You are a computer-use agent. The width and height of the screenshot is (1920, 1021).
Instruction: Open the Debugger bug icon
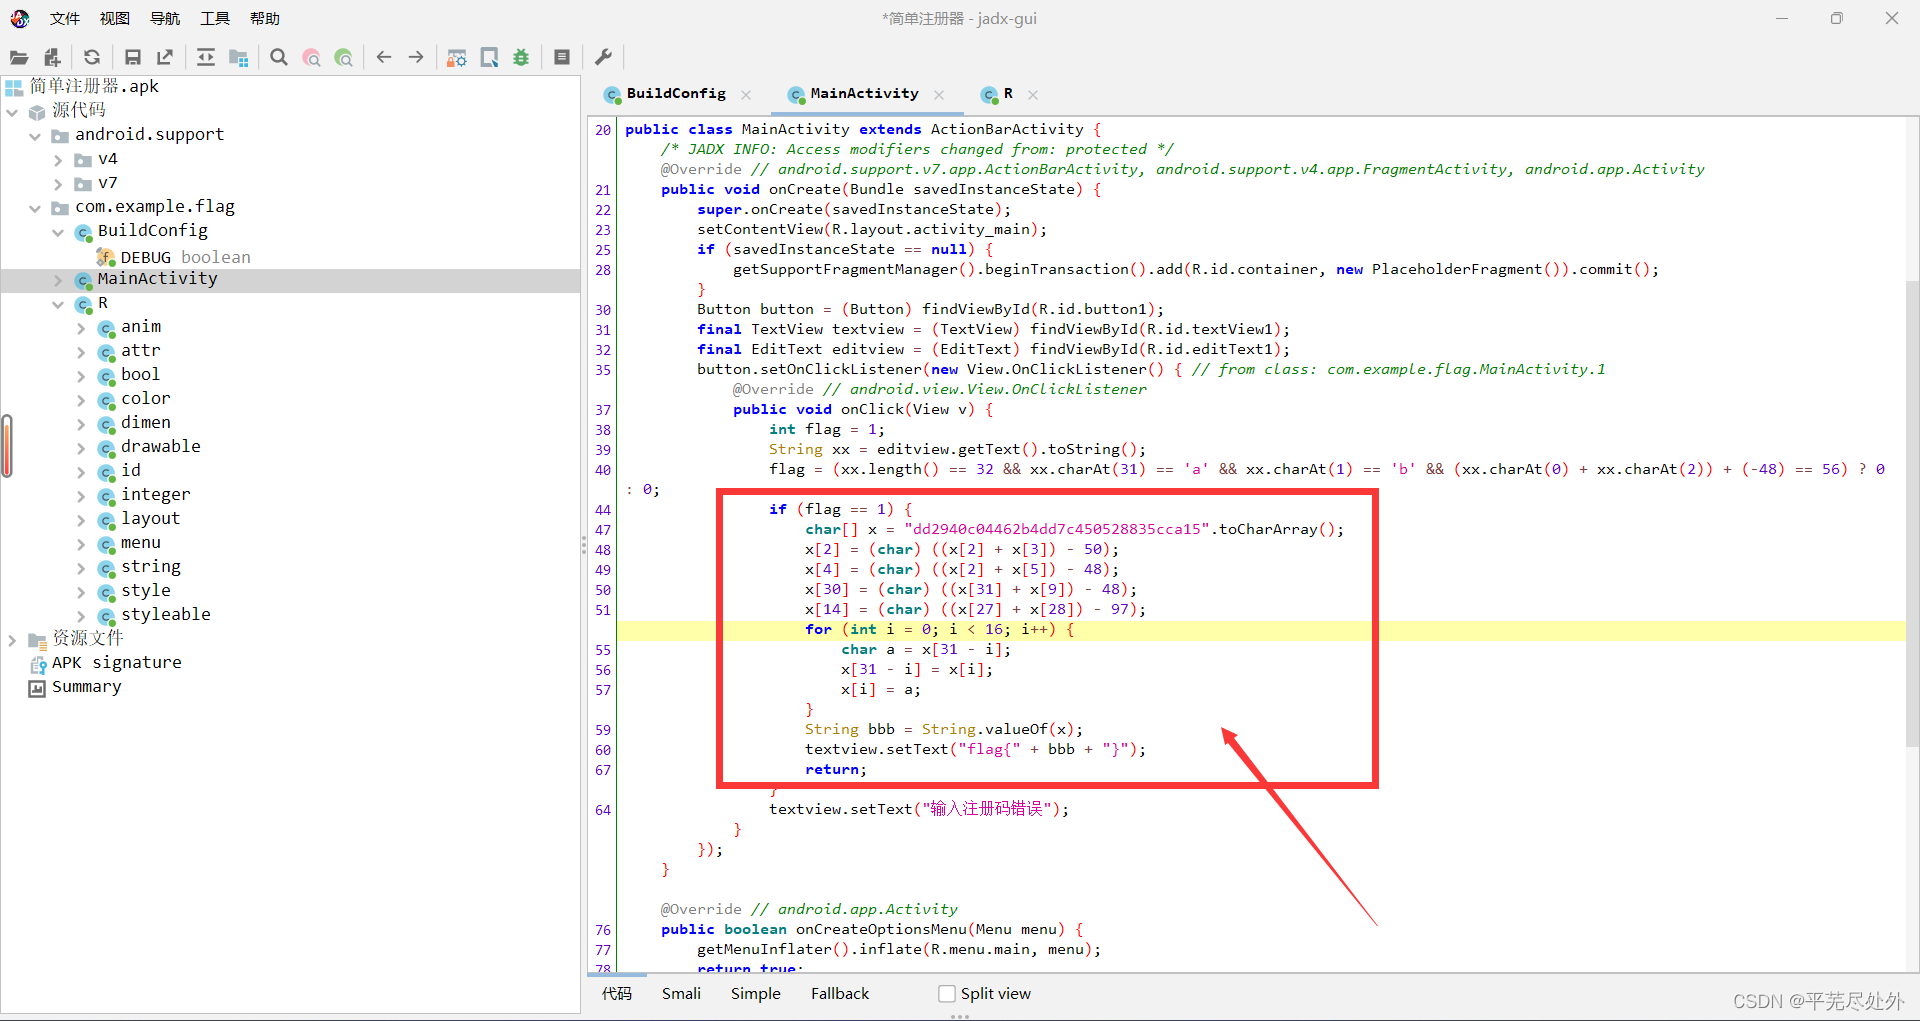click(521, 58)
